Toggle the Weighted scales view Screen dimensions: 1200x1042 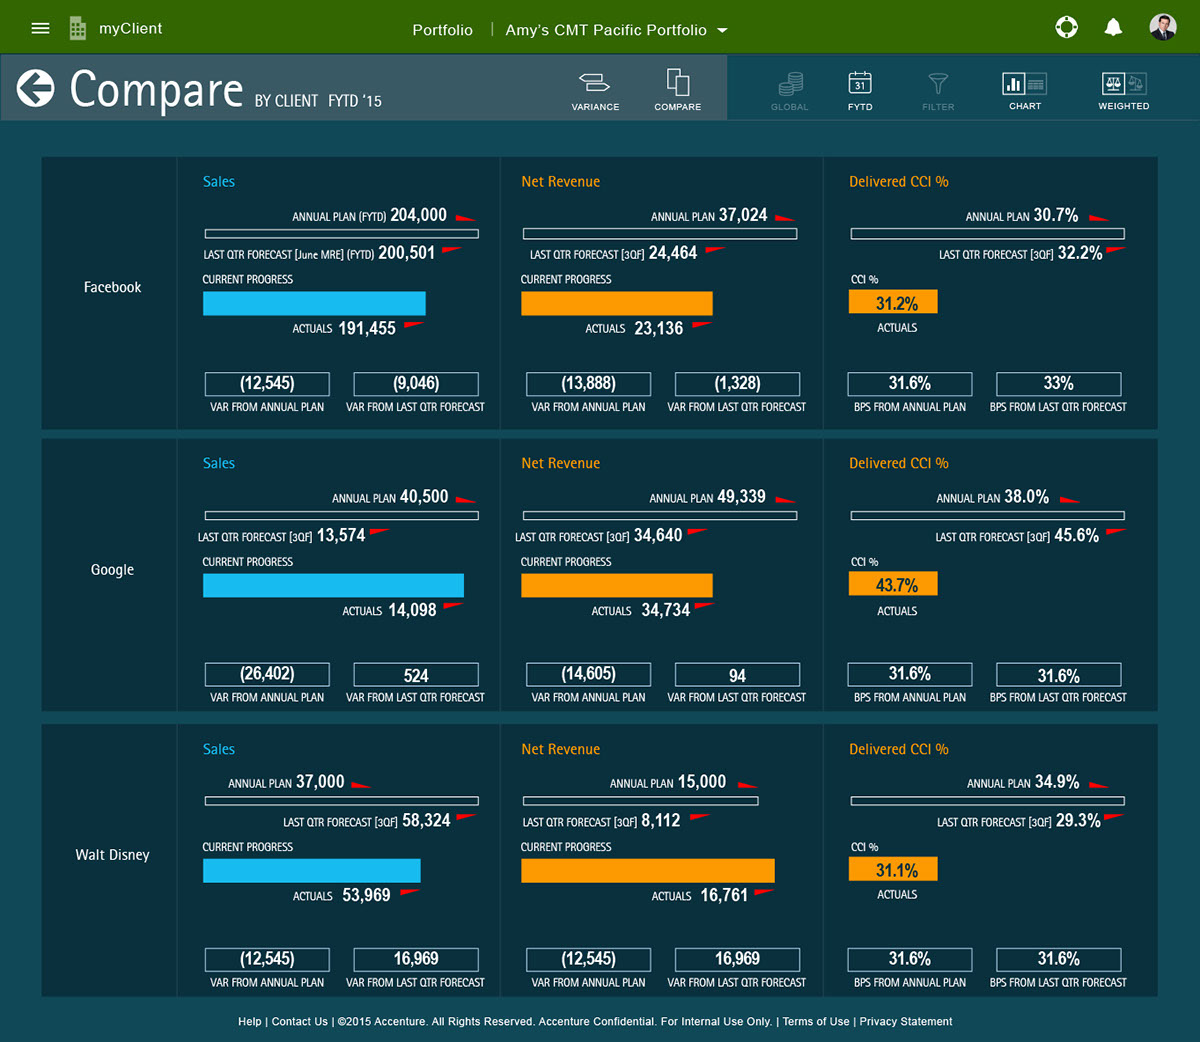1124,90
